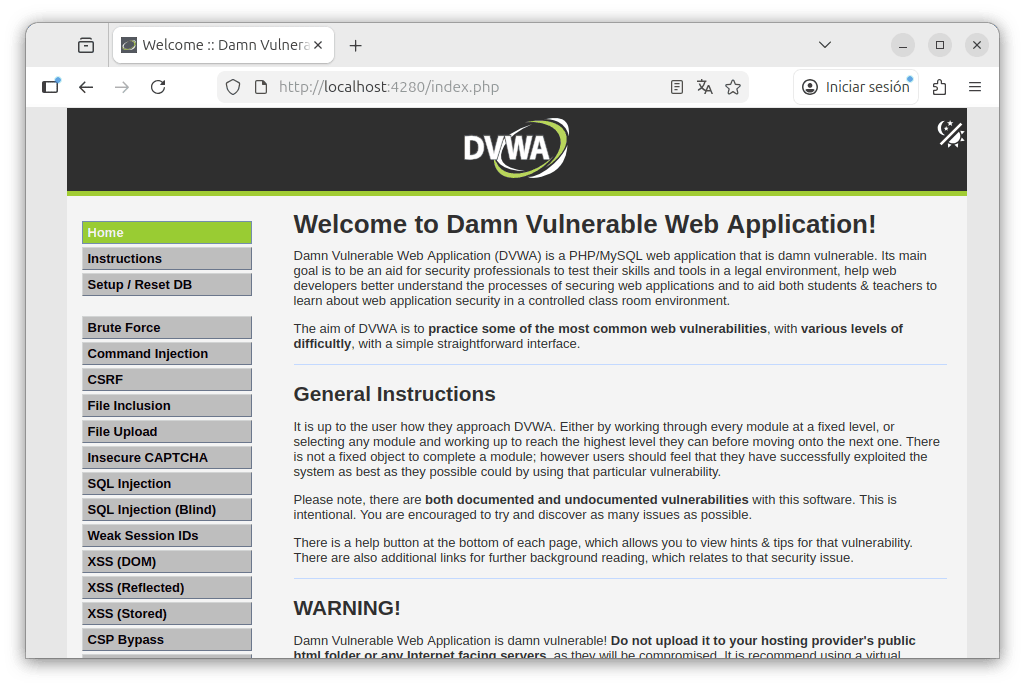Translate this page icon
Viewport: 1025px width, 687px height.
(705, 87)
